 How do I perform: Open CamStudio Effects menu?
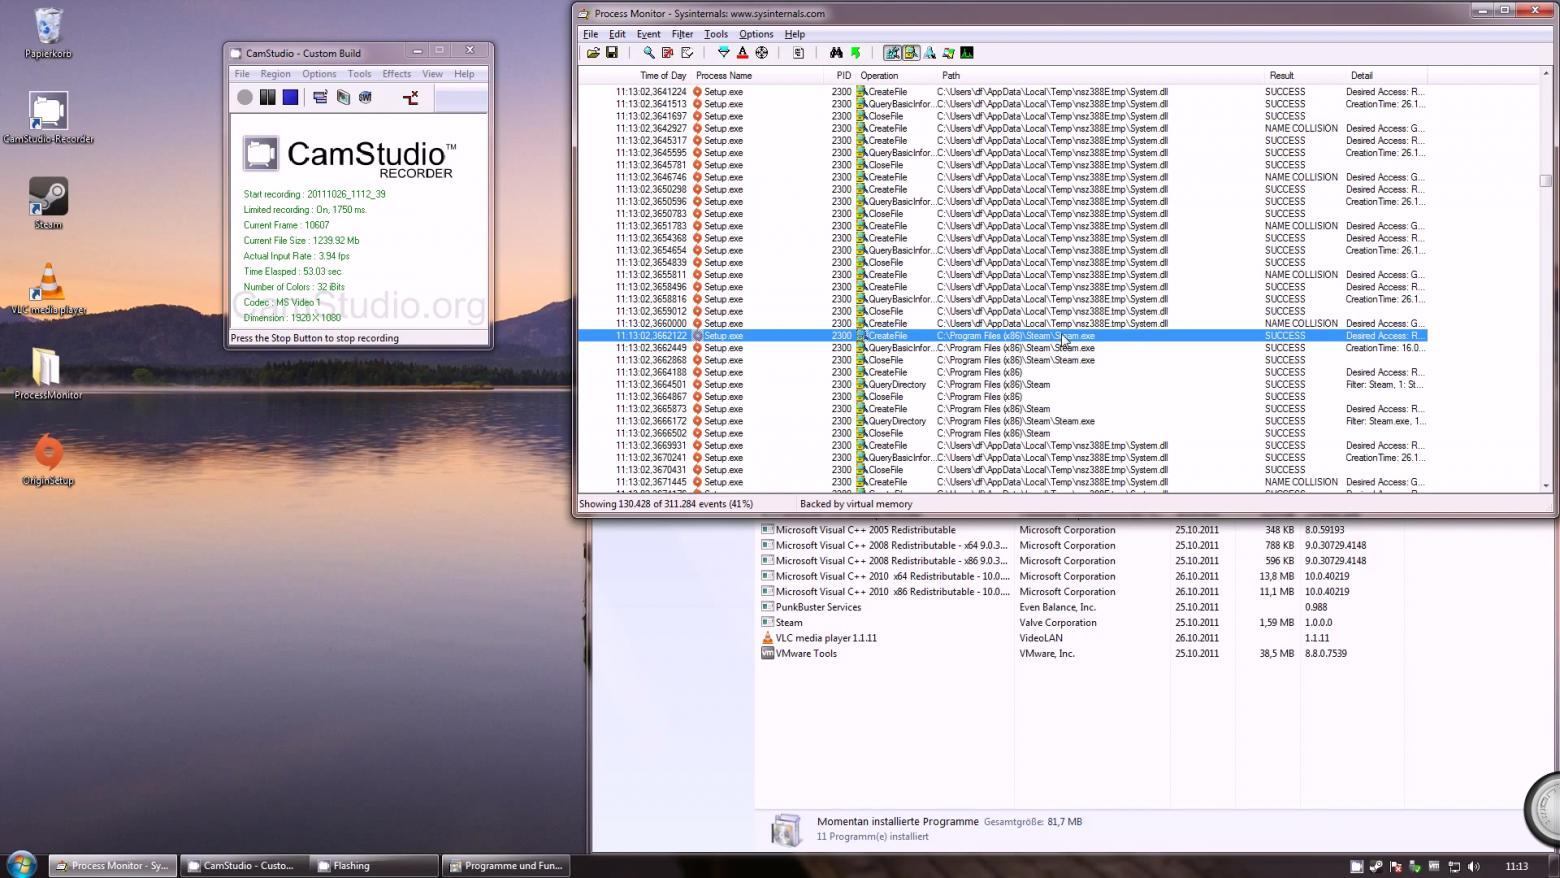pos(396,74)
